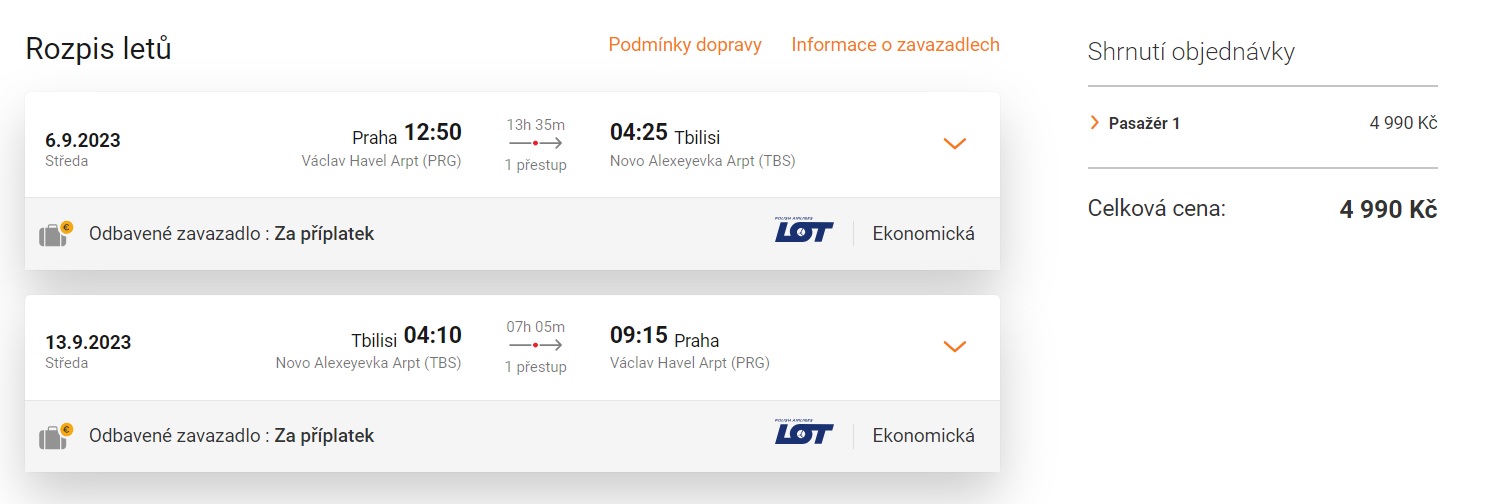Click the Rozpis letů heading

coord(98,48)
